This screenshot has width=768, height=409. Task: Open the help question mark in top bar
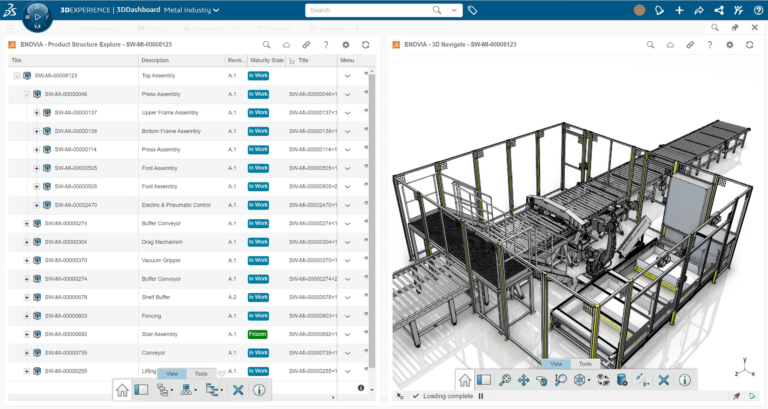tap(758, 10)
